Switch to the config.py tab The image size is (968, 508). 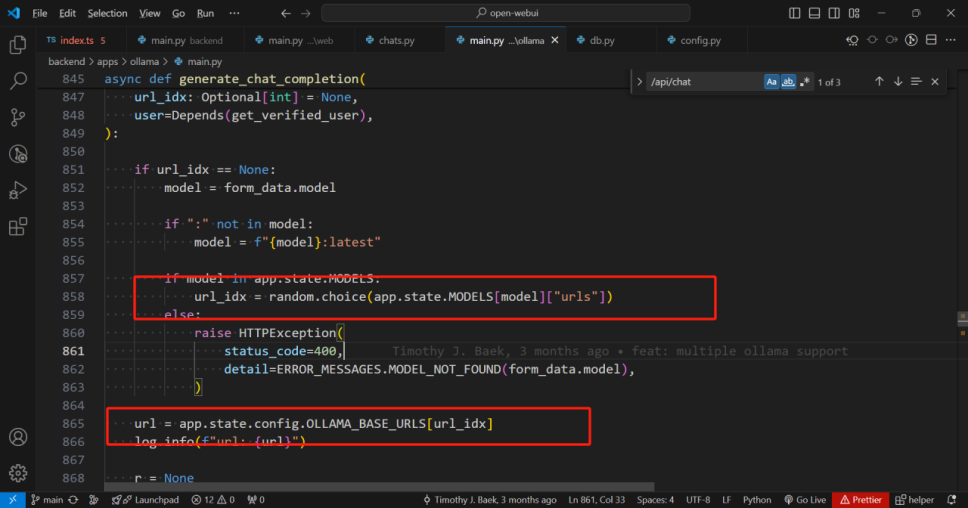tap(700, 40)
